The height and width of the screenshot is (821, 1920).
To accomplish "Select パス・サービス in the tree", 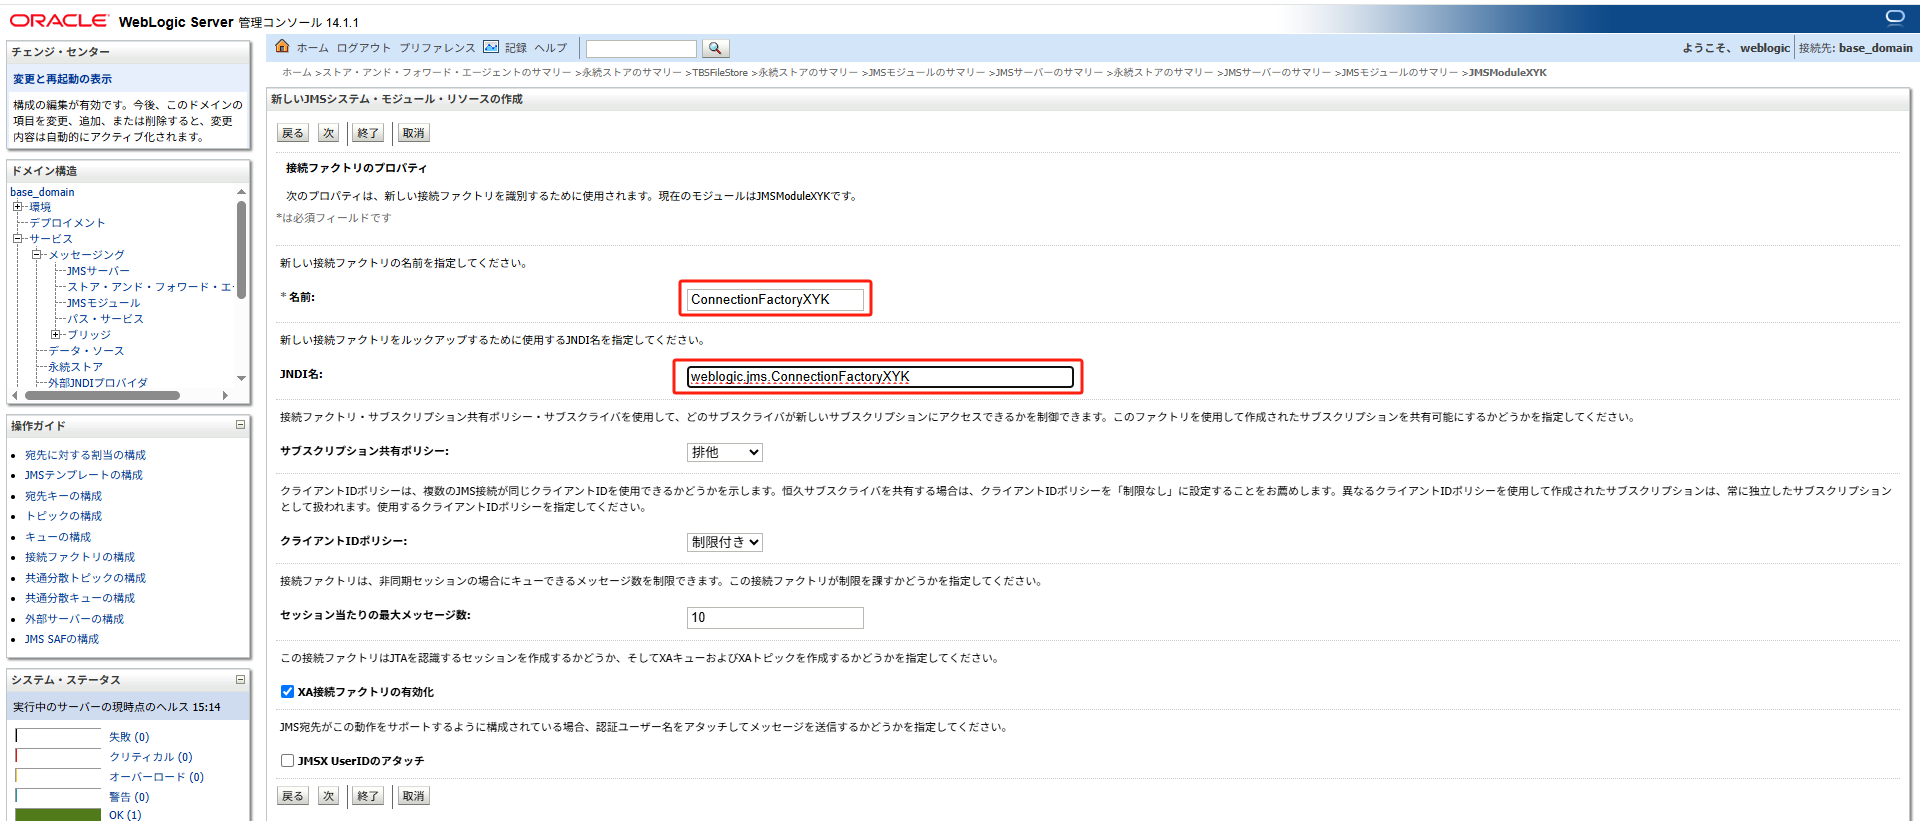I will pos(105,319).
